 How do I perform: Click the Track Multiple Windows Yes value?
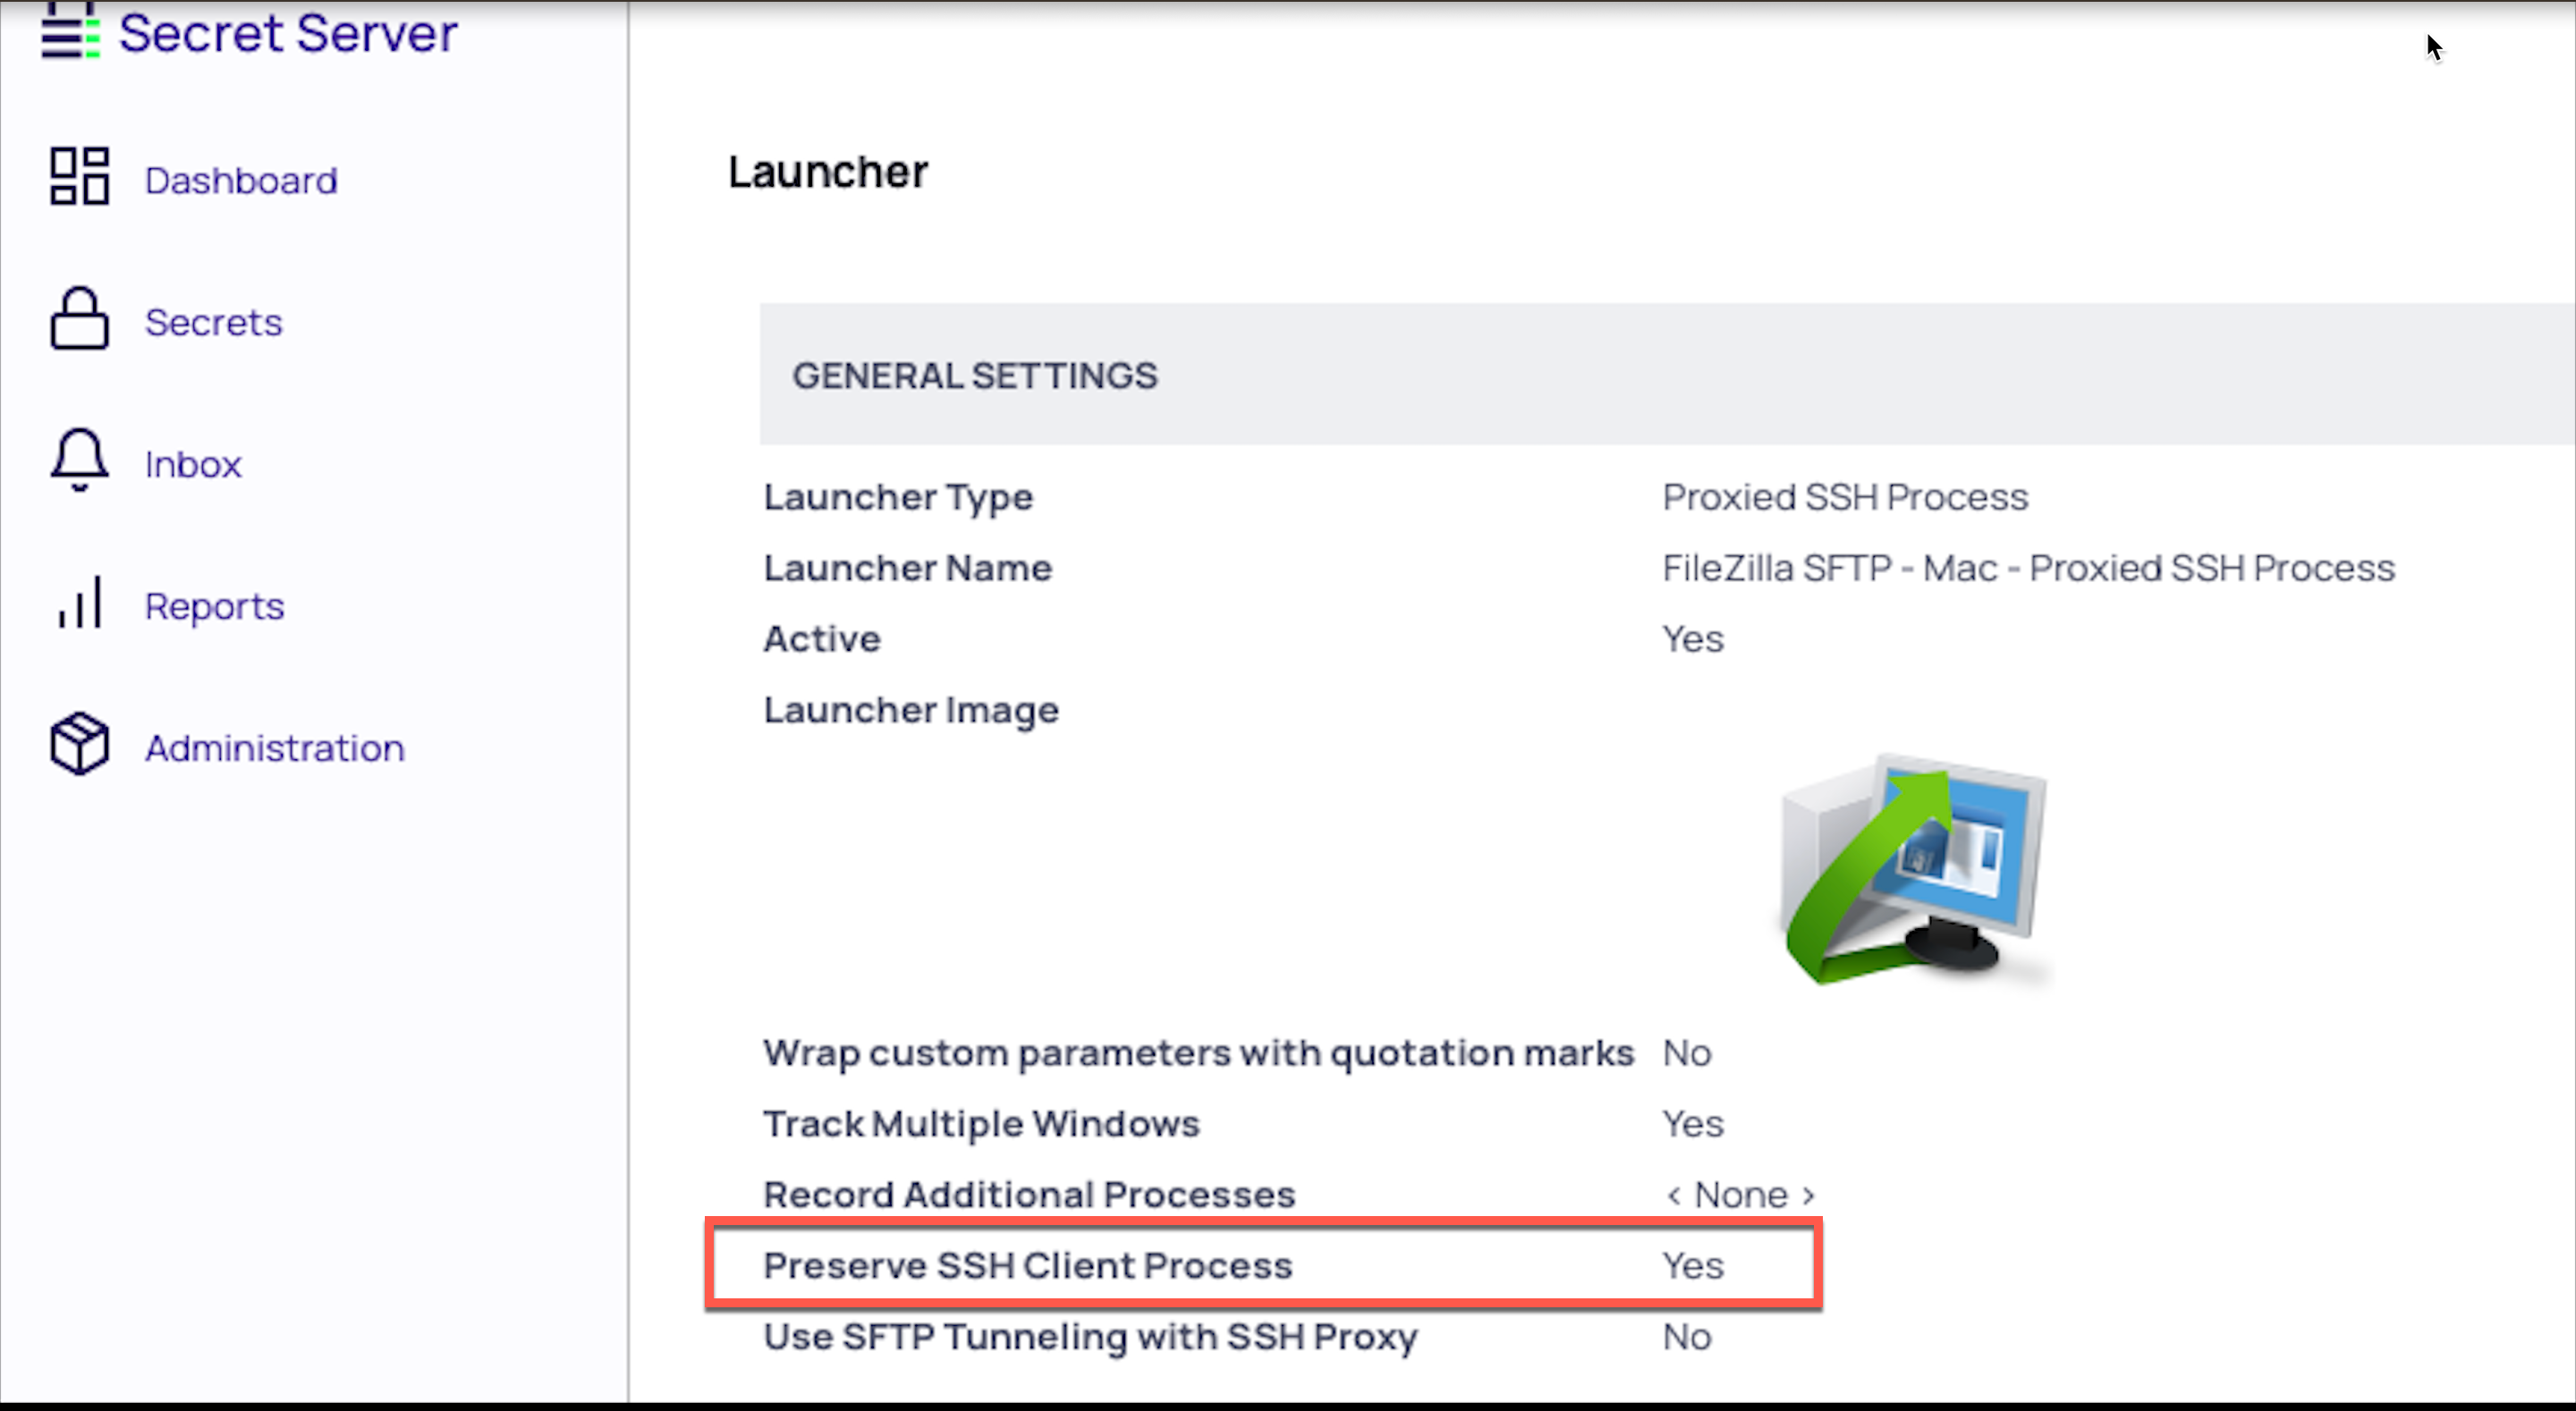click(1692, 1124)
